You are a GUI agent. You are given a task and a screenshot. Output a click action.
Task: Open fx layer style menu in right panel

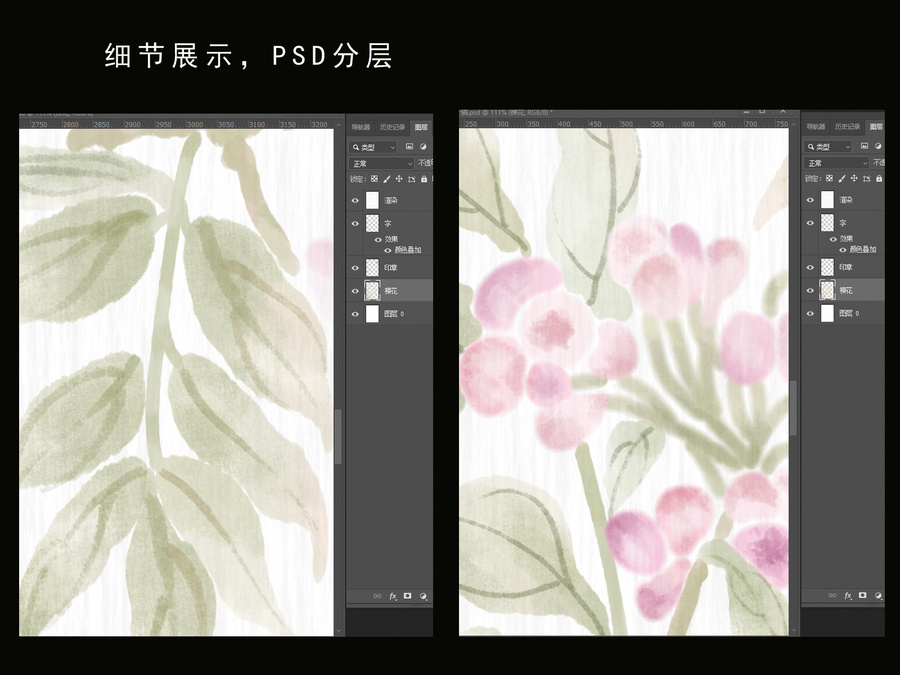click(848, 595)
